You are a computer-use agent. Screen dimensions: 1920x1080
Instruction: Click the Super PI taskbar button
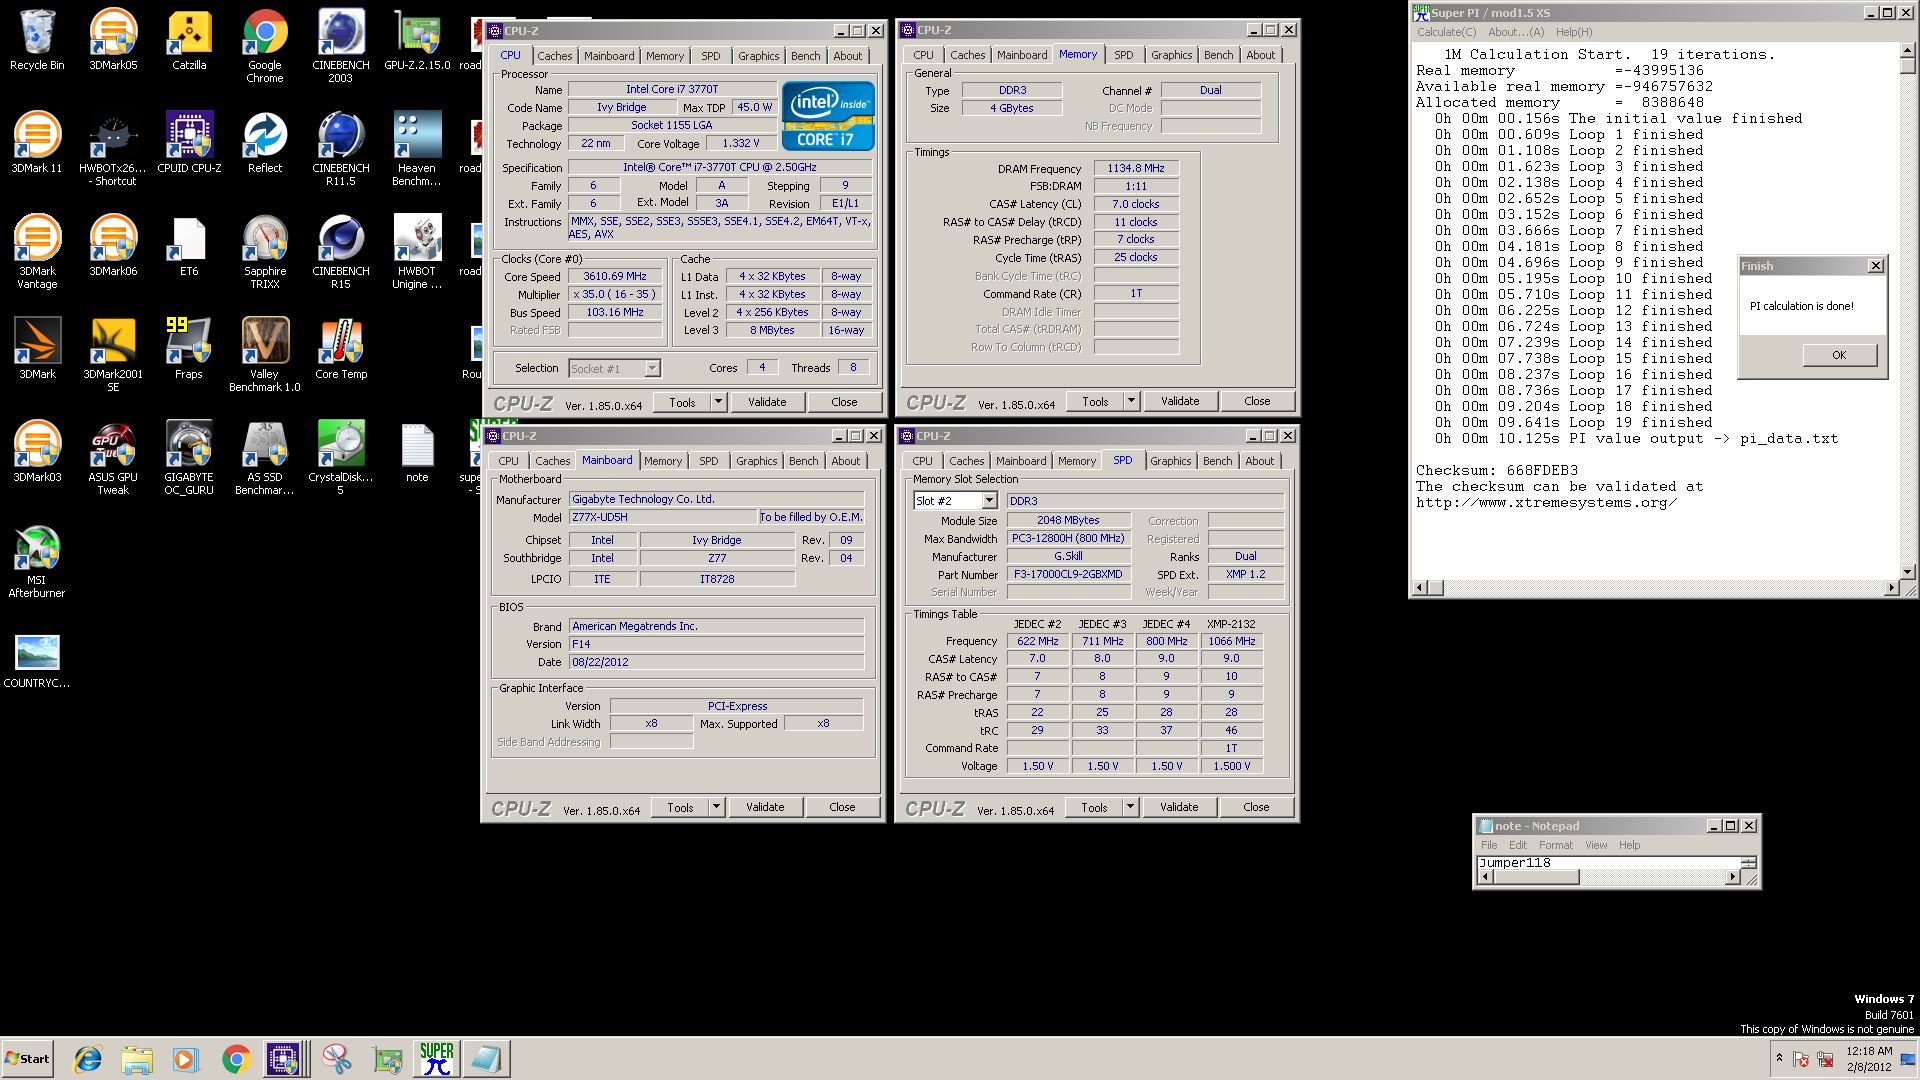click(x=436, y=1059)
